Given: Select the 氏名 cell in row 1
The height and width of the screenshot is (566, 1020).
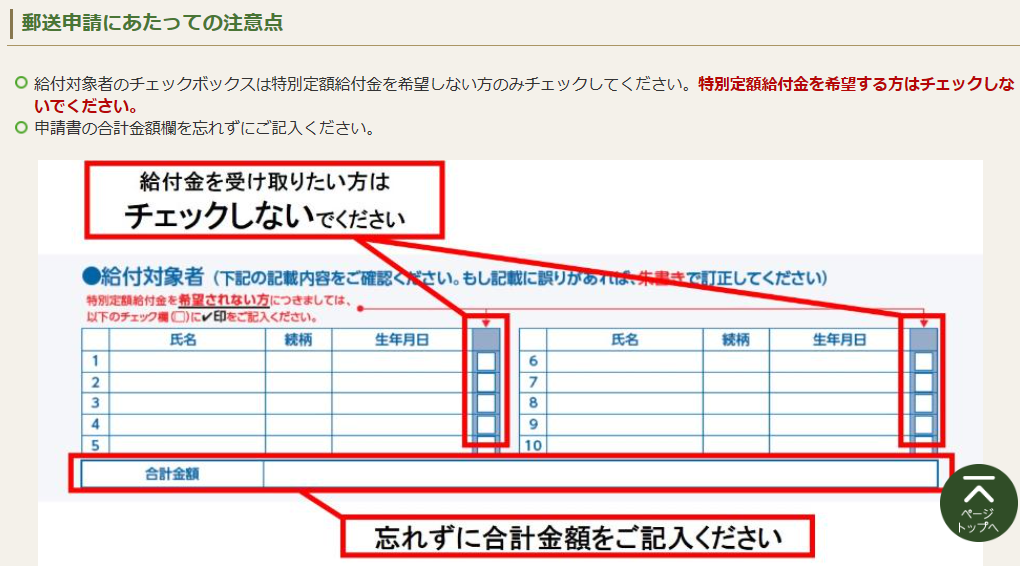Looking at the screenshot, I should pos(186,361).
